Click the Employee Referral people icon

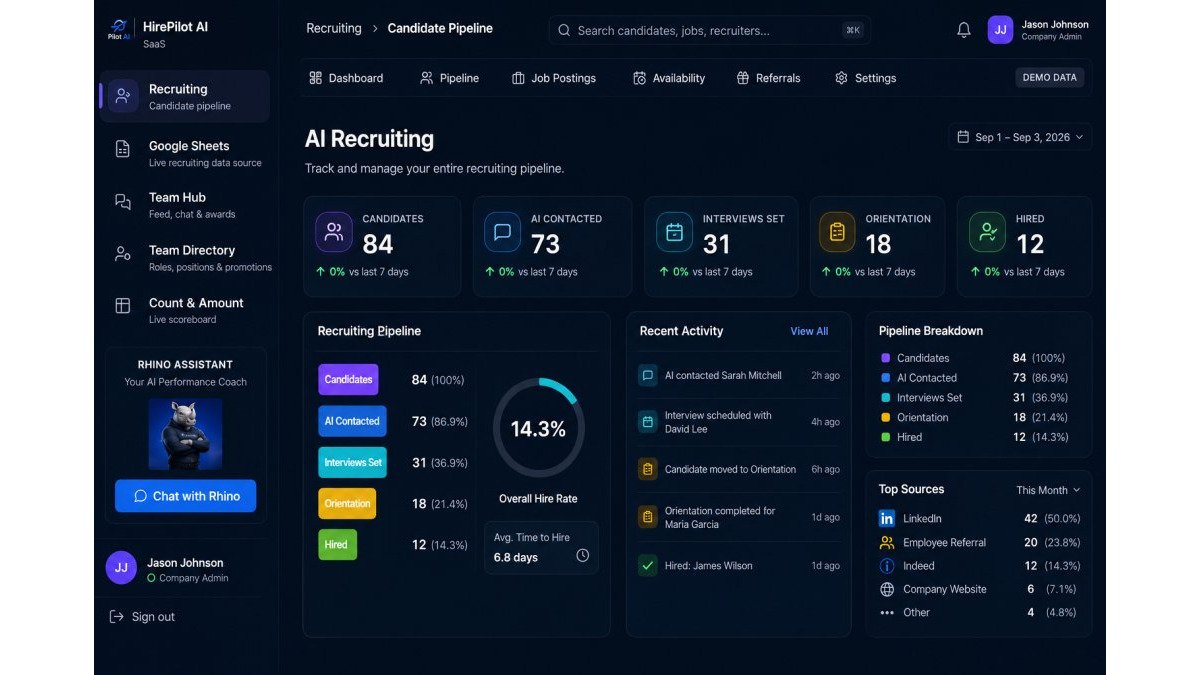tap(887, 542)
